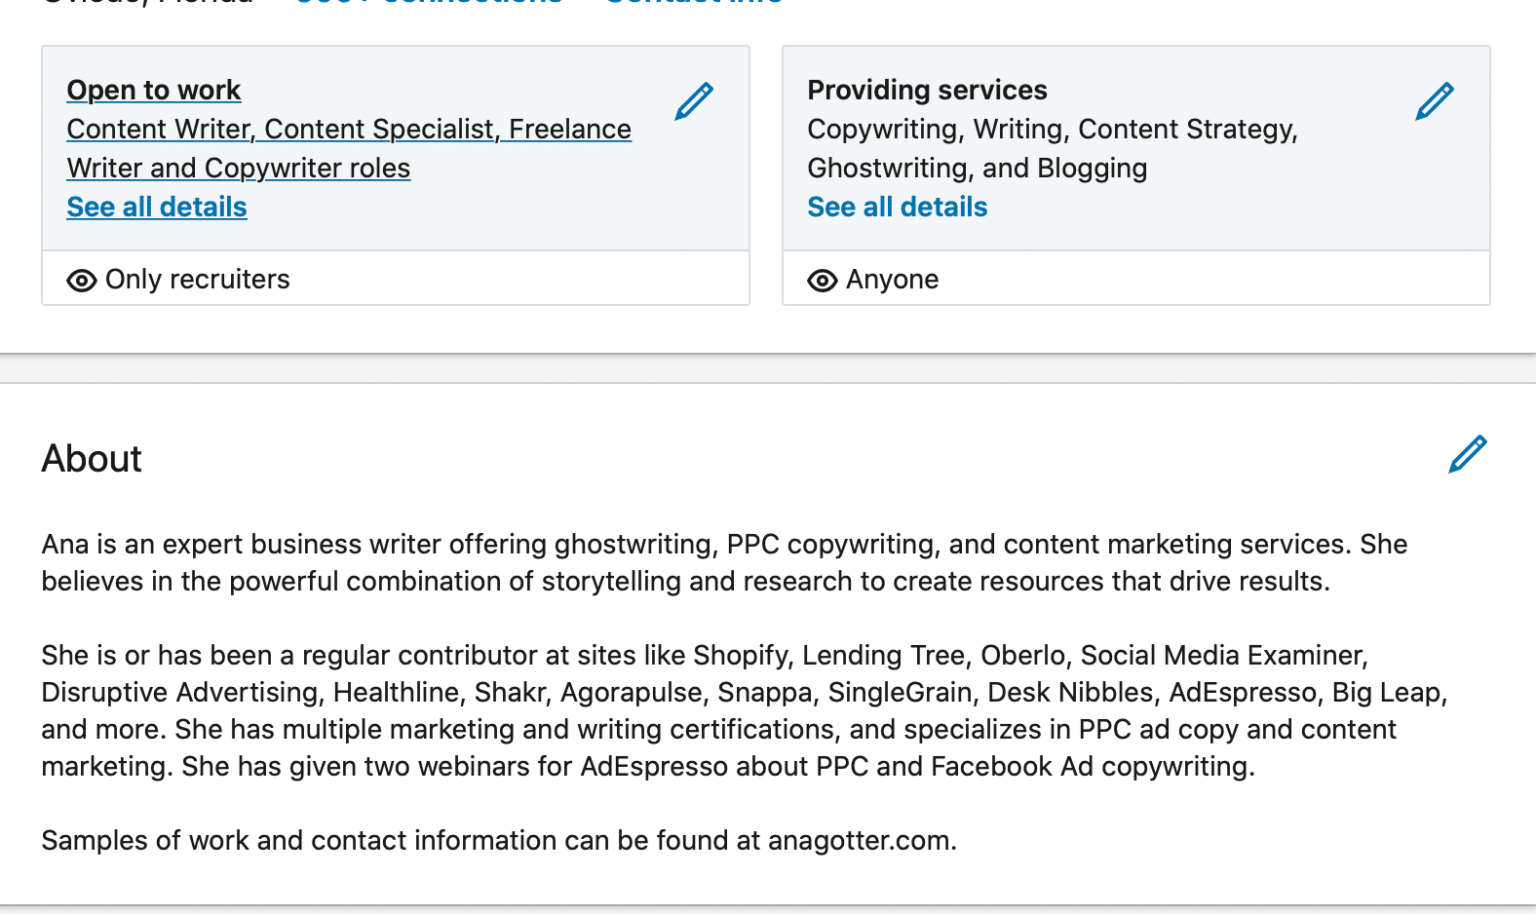Click the line starting She is or has been

(704, 656)
